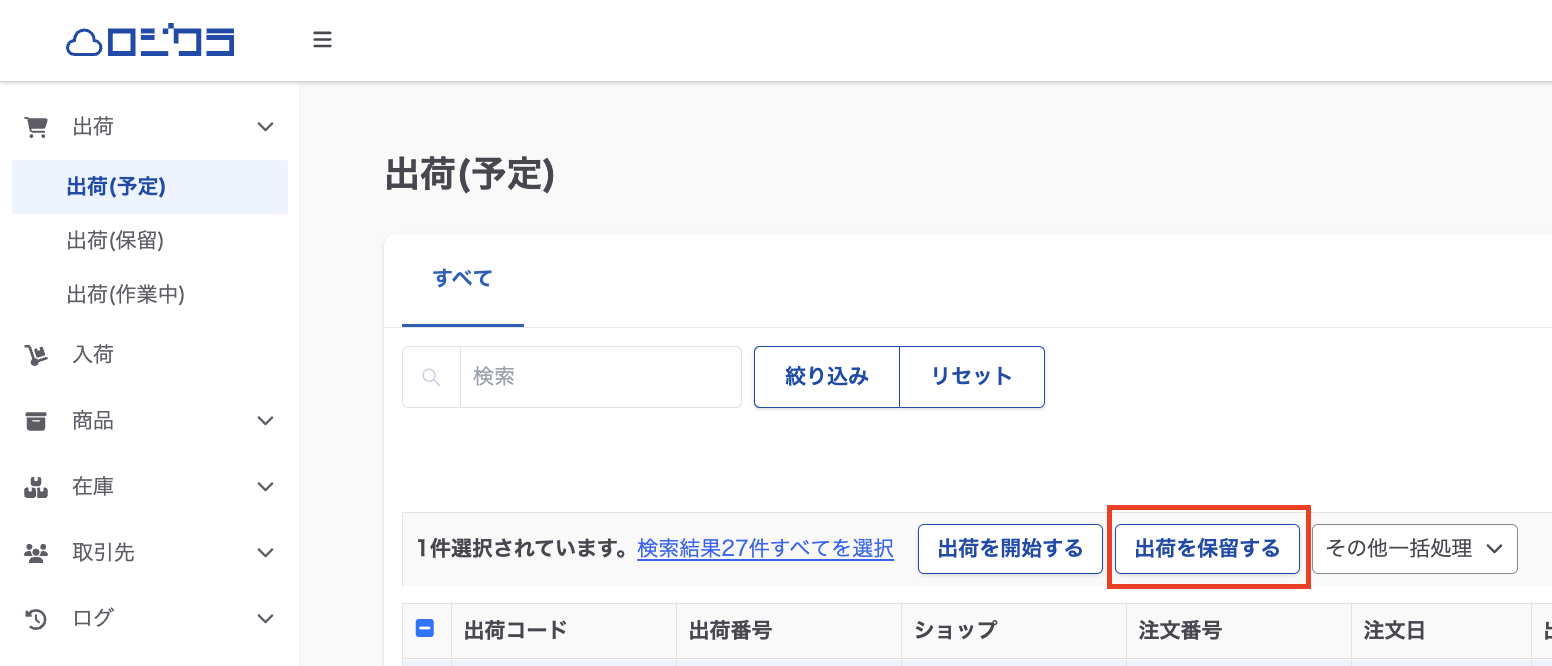This screenshot has width=1552, height=666.
Task: Click the Logikura cloud logo
Action: (x=150, y=41)
